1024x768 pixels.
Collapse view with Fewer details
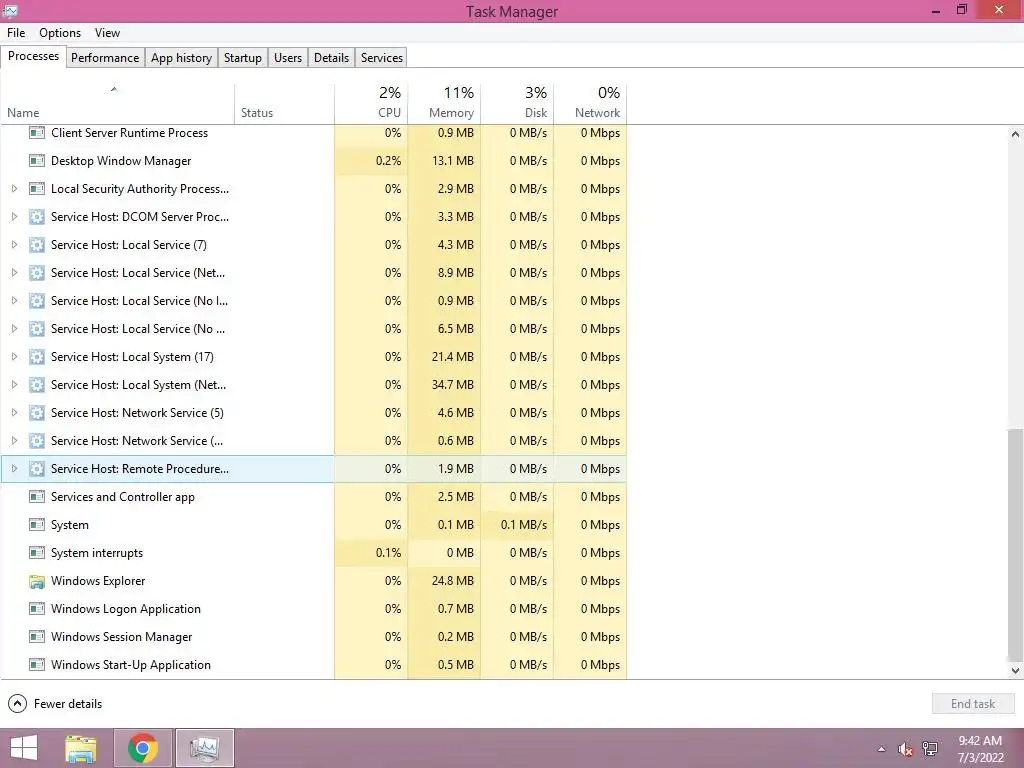pyautogui.click(x=55, y=704)
